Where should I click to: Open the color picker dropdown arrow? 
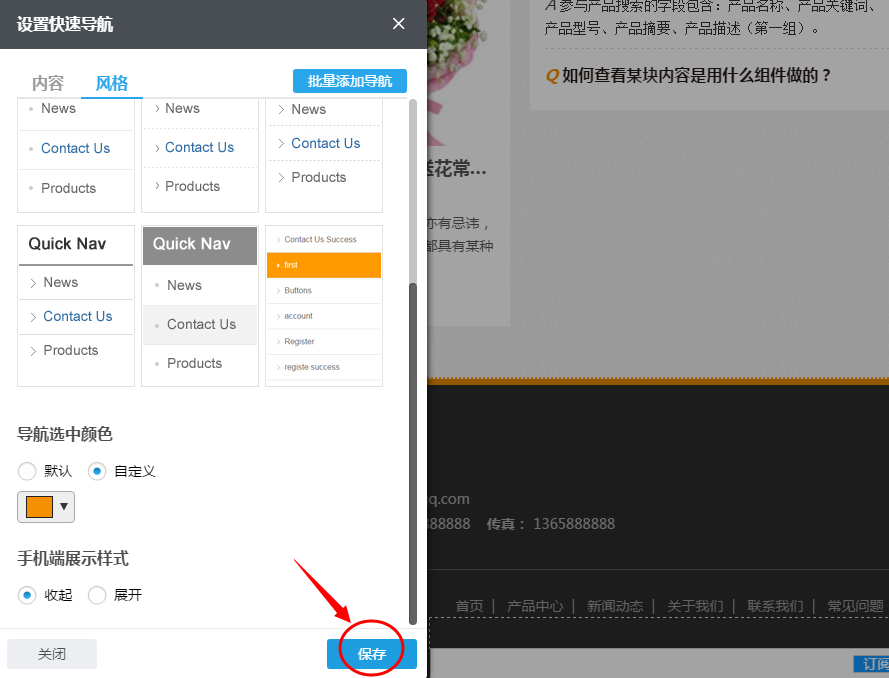pyautogui.click(x=64, y=507)
